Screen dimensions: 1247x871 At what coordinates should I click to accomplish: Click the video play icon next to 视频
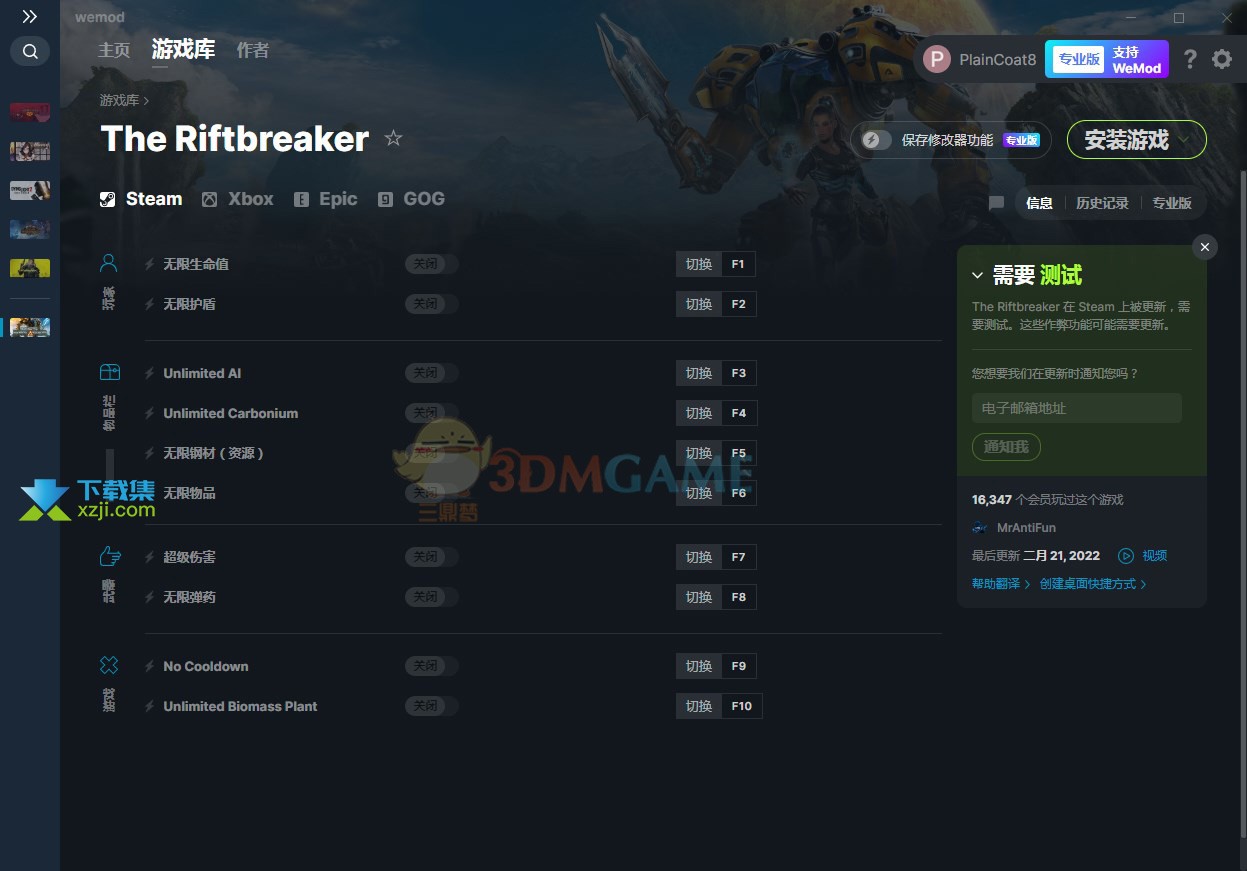click(x=1125, y=556)
